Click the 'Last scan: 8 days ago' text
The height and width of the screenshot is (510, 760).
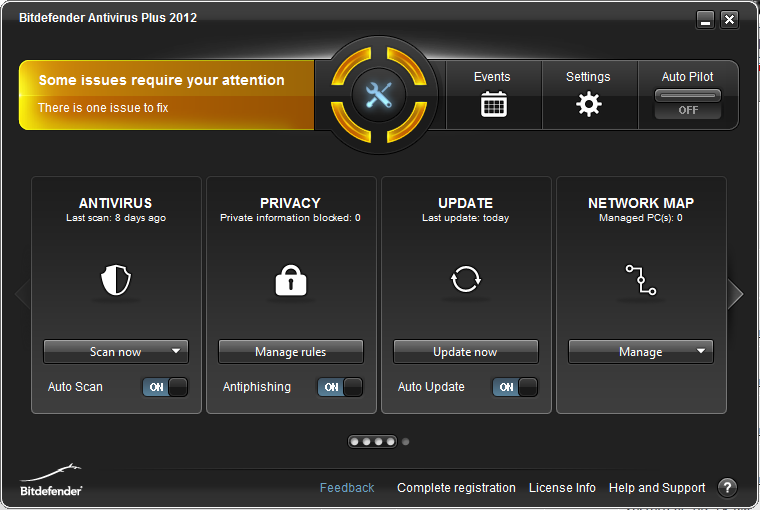pyautogui.click(x=116, y=218)
